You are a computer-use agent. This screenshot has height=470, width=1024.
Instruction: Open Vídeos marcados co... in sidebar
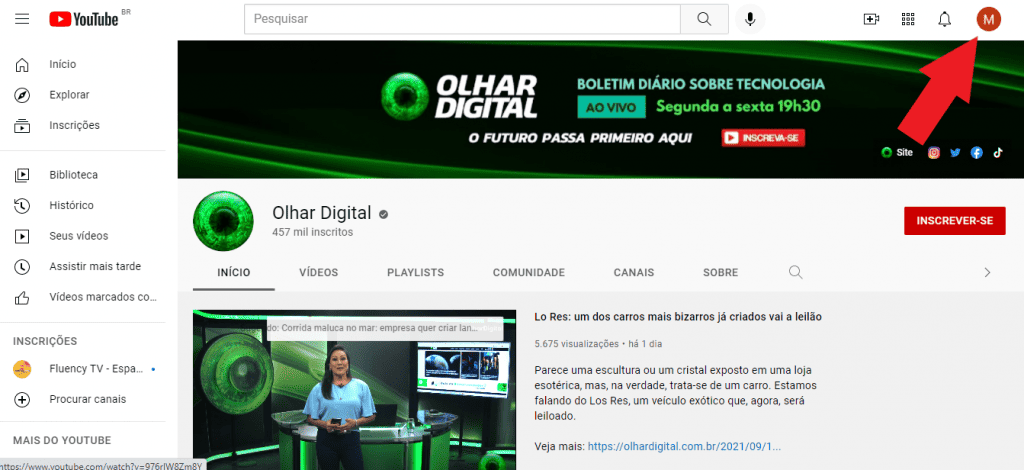[x=103, y=297]
